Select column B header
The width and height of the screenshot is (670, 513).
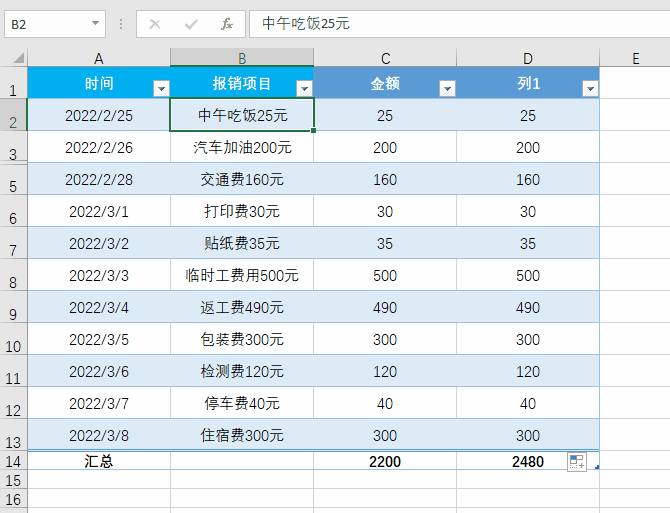242,58
